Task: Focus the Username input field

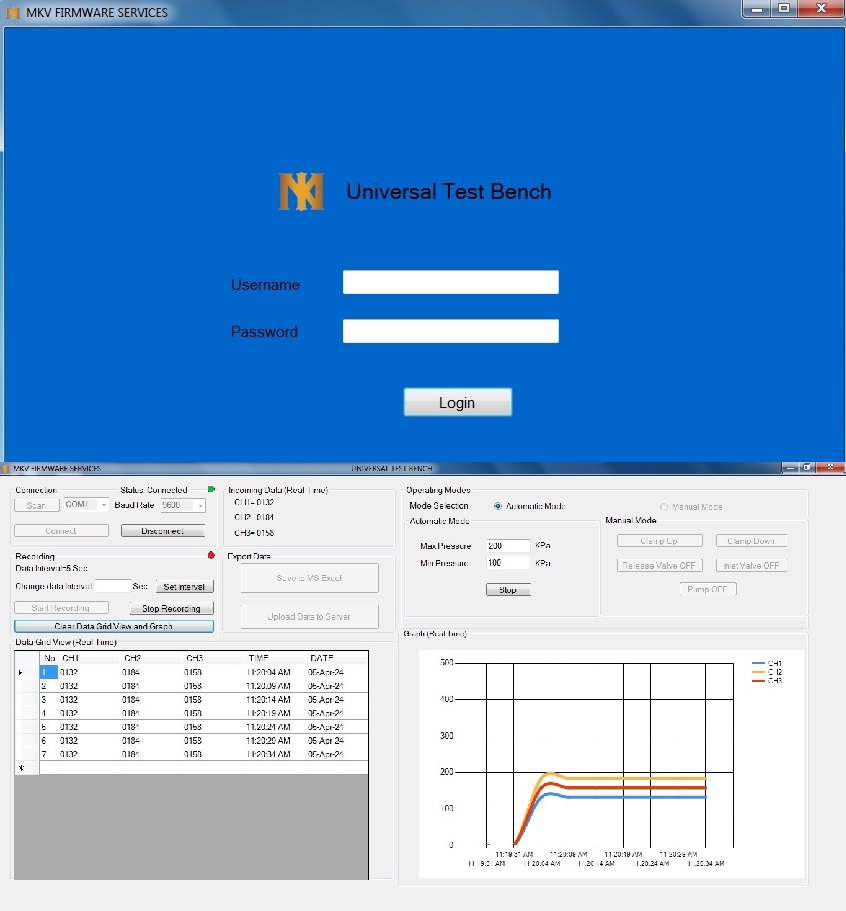Action: point(450,283)
